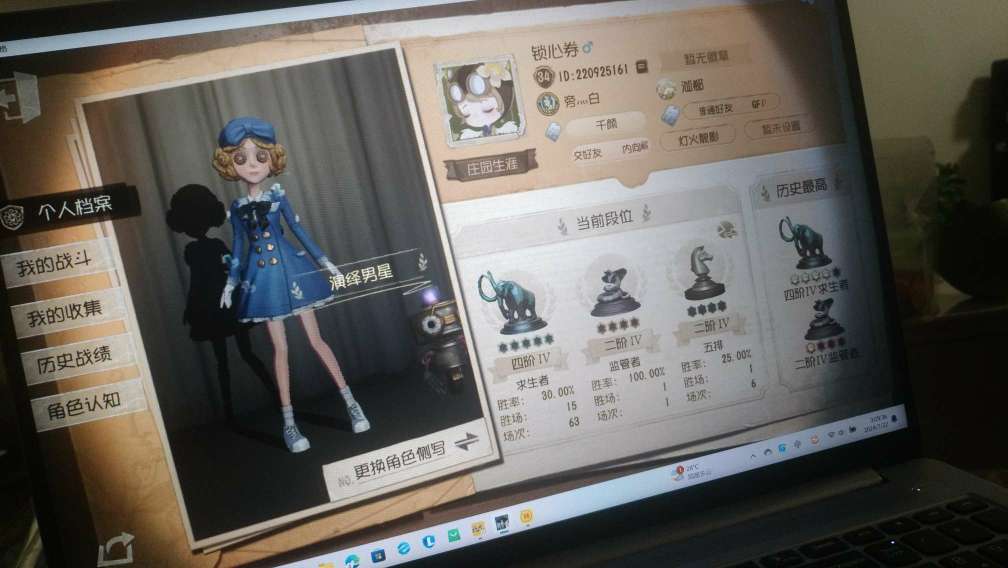Click the male gender symbol beside the name
Screen dimensions: 1008x568
tap(588, 47)
